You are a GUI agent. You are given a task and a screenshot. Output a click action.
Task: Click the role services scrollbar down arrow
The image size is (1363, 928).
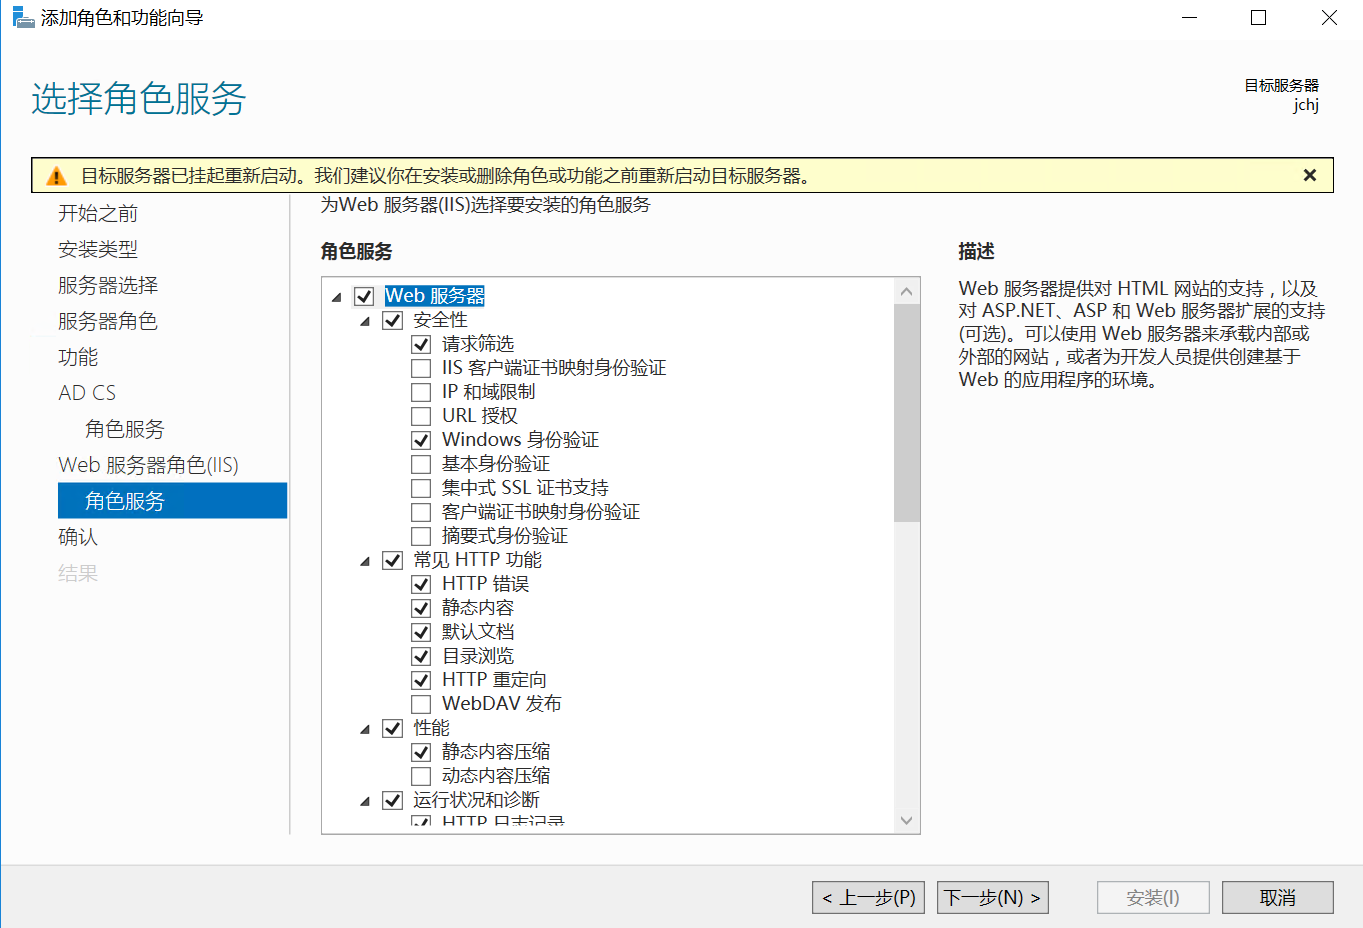(907, 821)
